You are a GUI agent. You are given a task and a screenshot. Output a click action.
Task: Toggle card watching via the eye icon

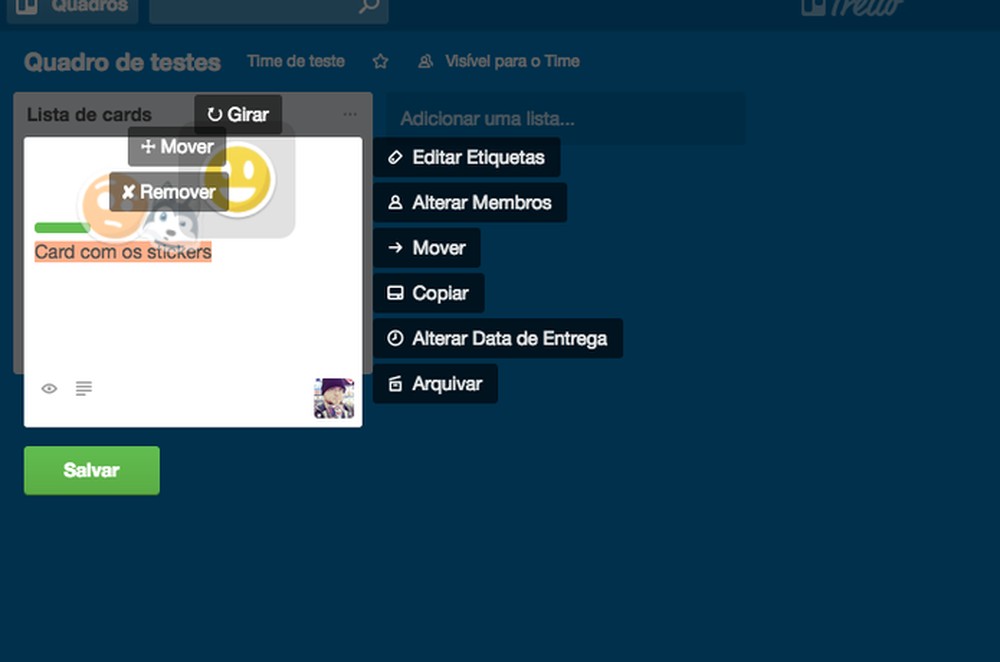tap(49, 388)
